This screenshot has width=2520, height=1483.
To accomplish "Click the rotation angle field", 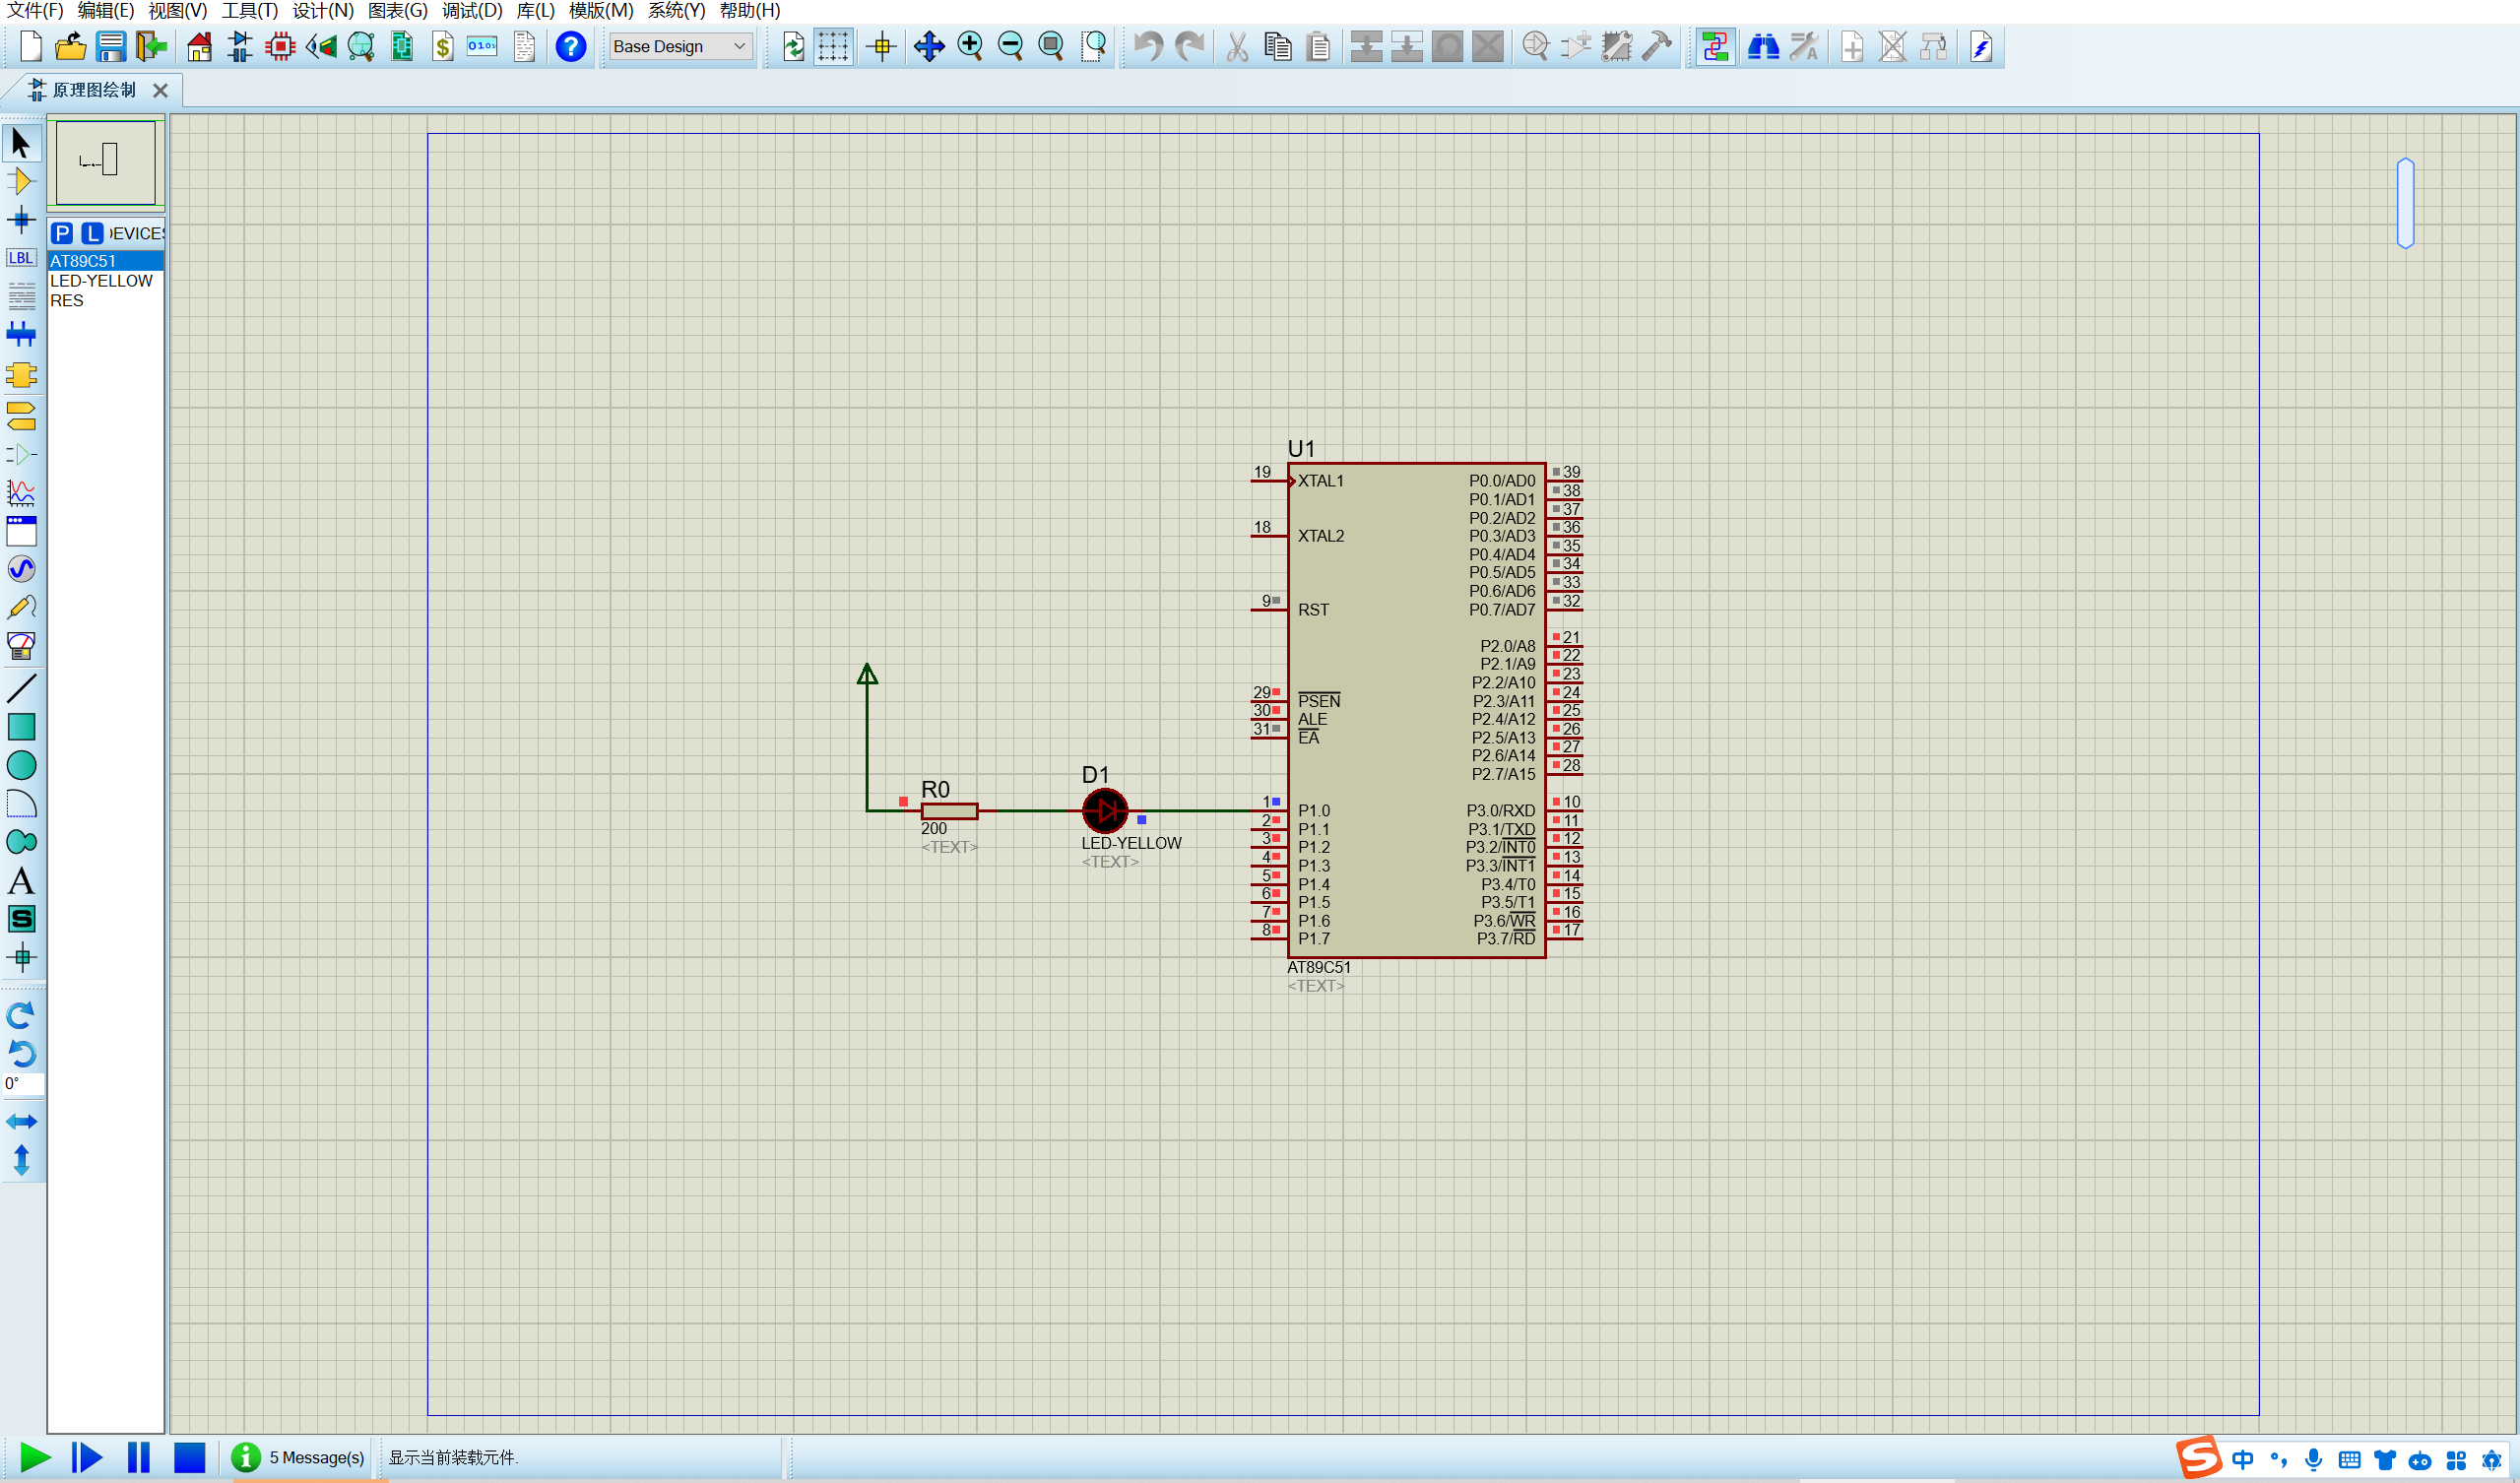I will coord(22,1084).
